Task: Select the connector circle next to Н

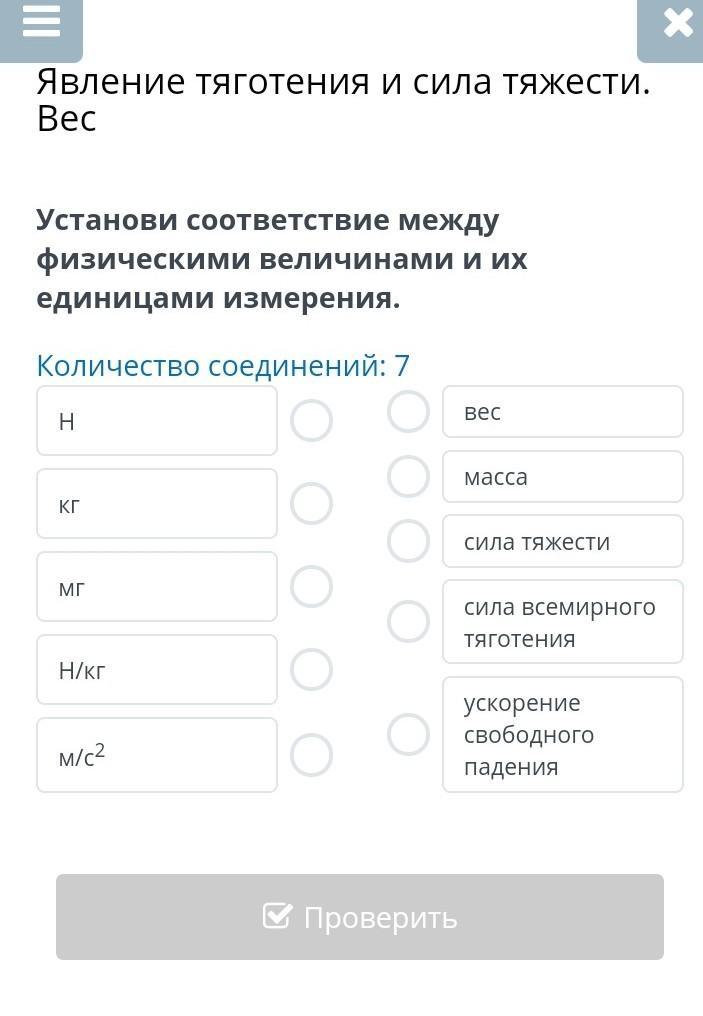Action: click(311, 421)
